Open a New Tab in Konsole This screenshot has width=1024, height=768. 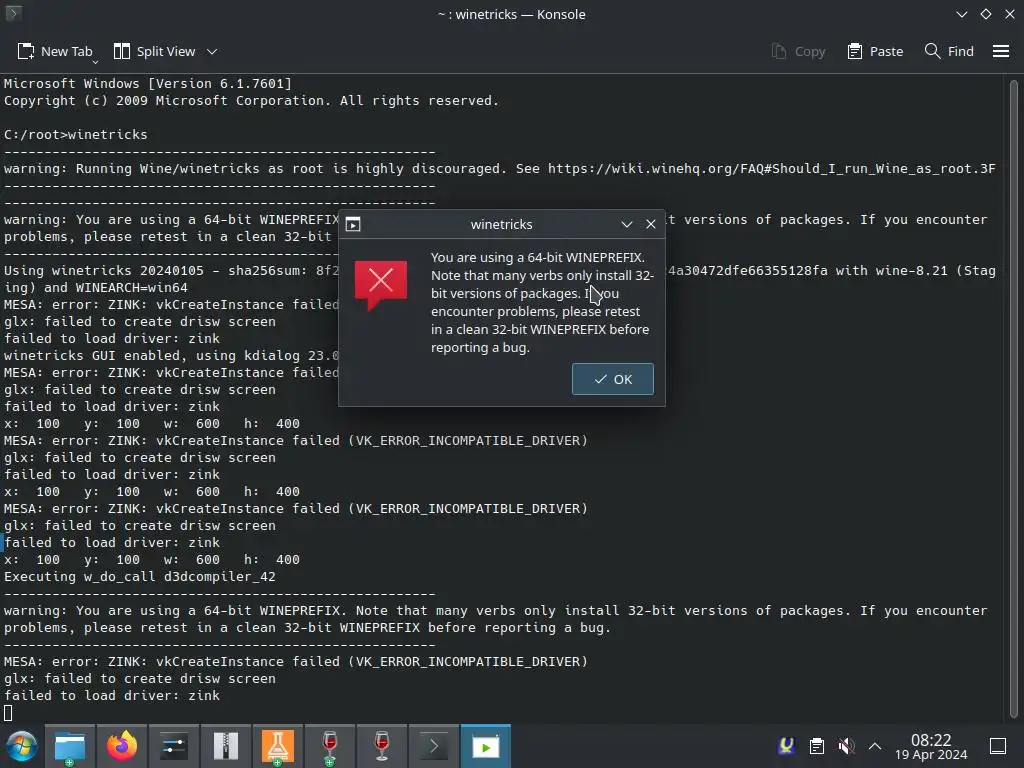pyautogui.click(x=55, y=51)
